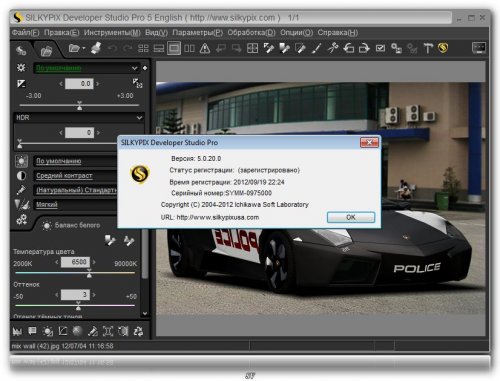Click the add taste dot button beside preset dropdown
This screenshot has height=381, width=500.
click(145, 68)
